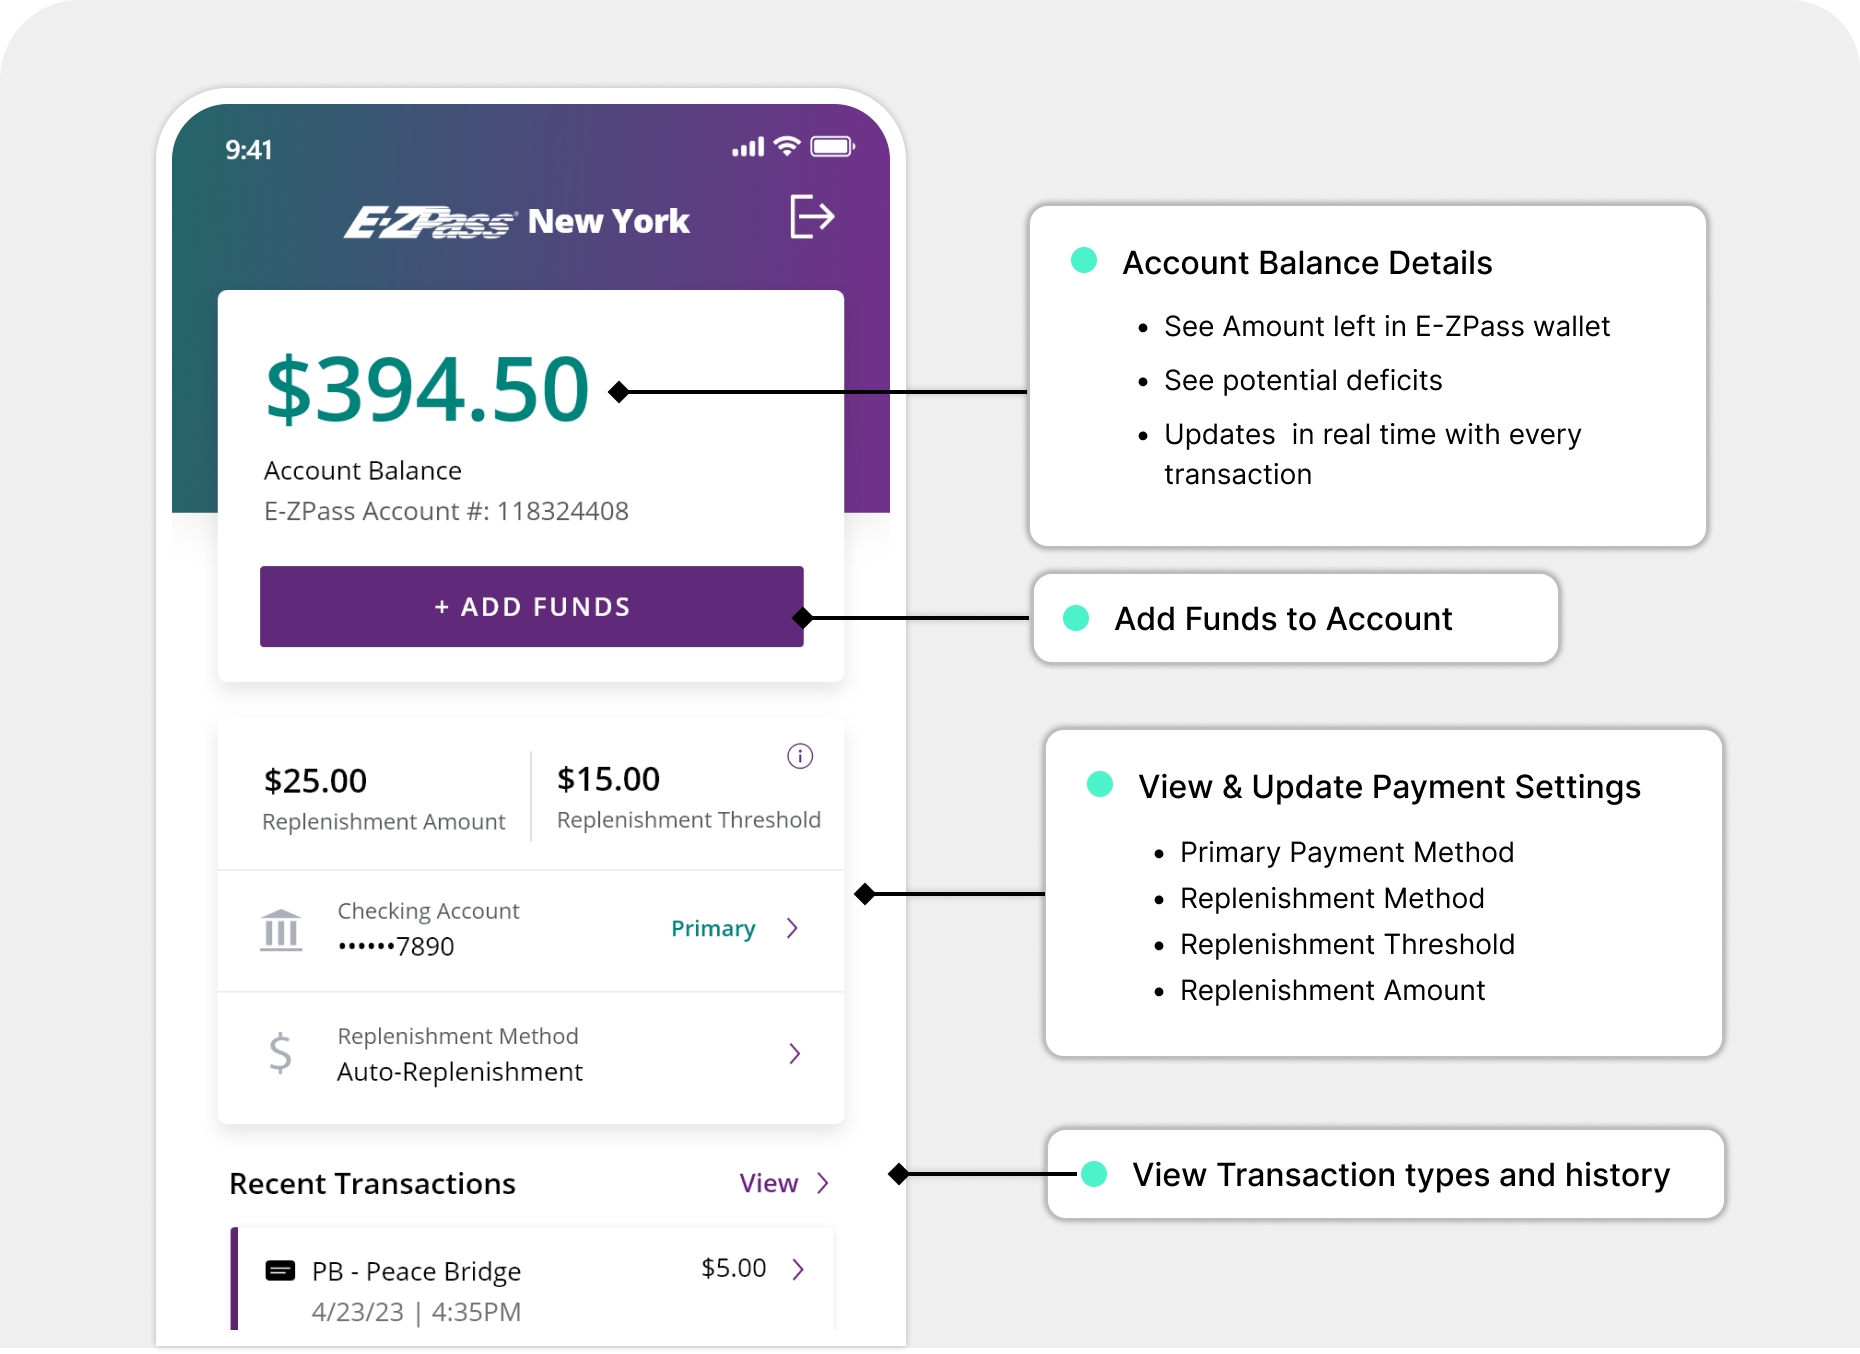This screenshot has height=1354, width=1860.
Task: Expand the Replenishment Method chevron
Action: coord(795,1053)
